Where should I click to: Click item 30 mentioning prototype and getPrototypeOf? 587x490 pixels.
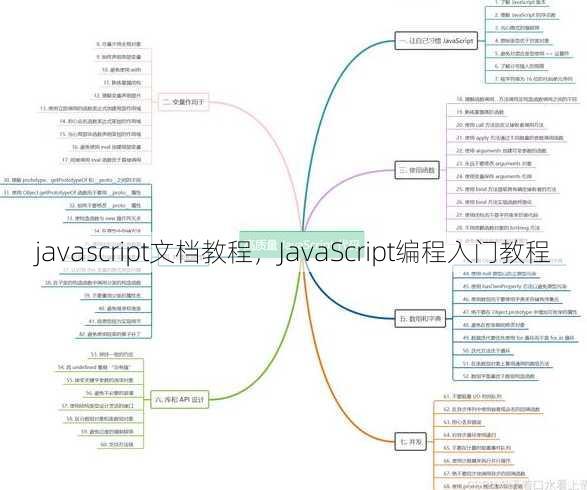pyautogui.click(x=72, y=180)
